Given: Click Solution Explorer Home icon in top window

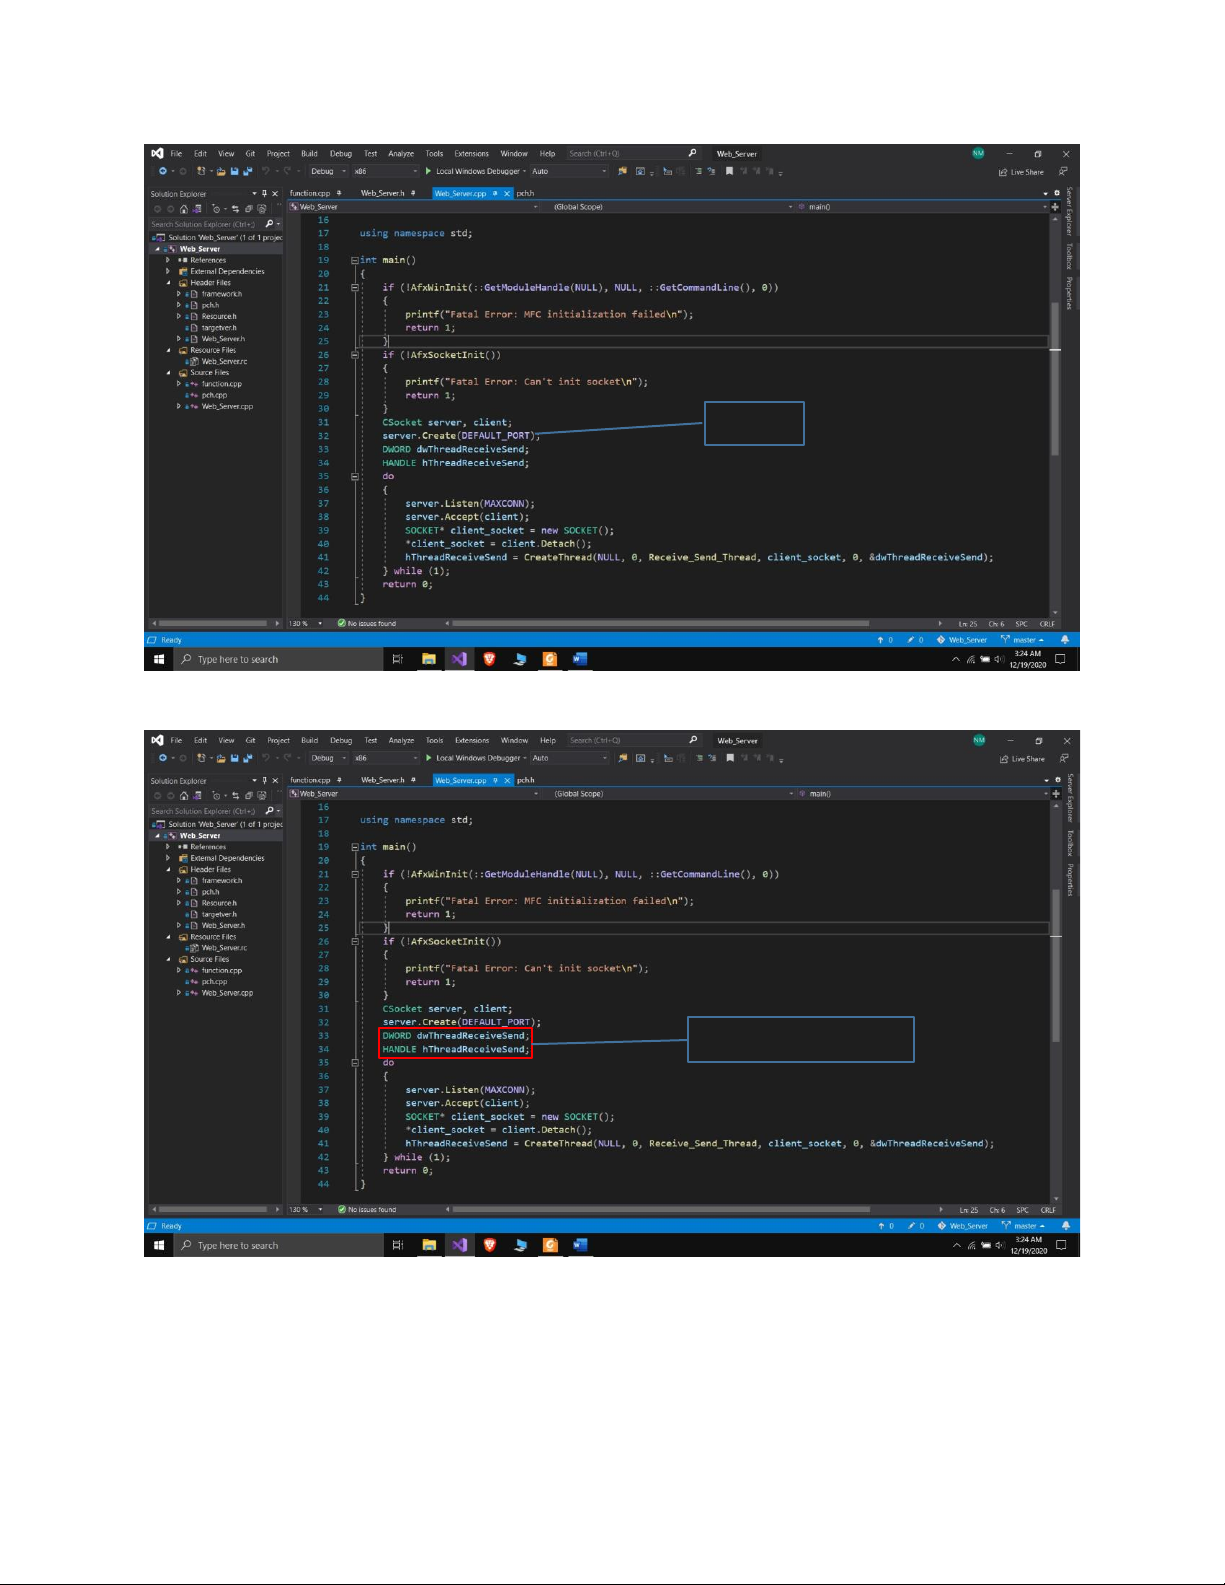Looking at the screenshot, I should 184,209.
